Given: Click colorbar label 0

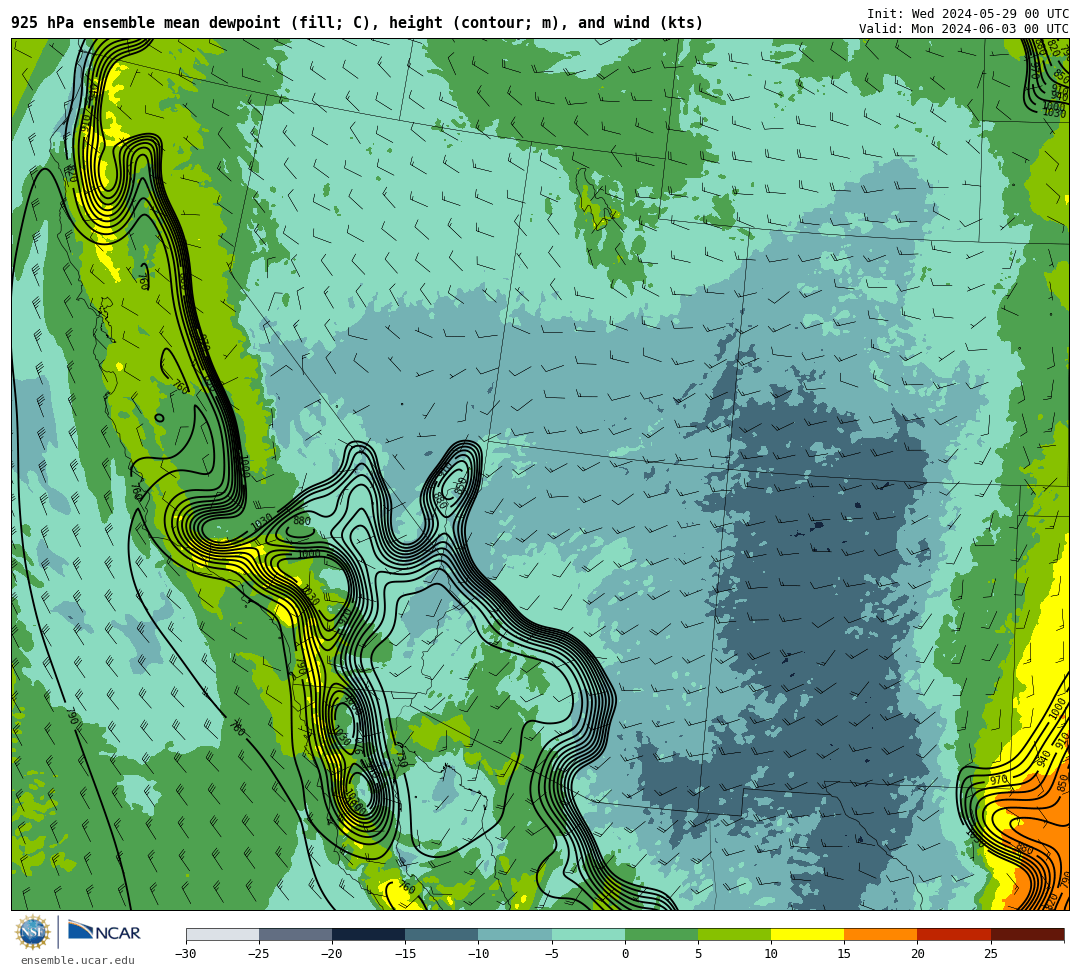Looking at the screenshot, I should (x=625, y=954).
